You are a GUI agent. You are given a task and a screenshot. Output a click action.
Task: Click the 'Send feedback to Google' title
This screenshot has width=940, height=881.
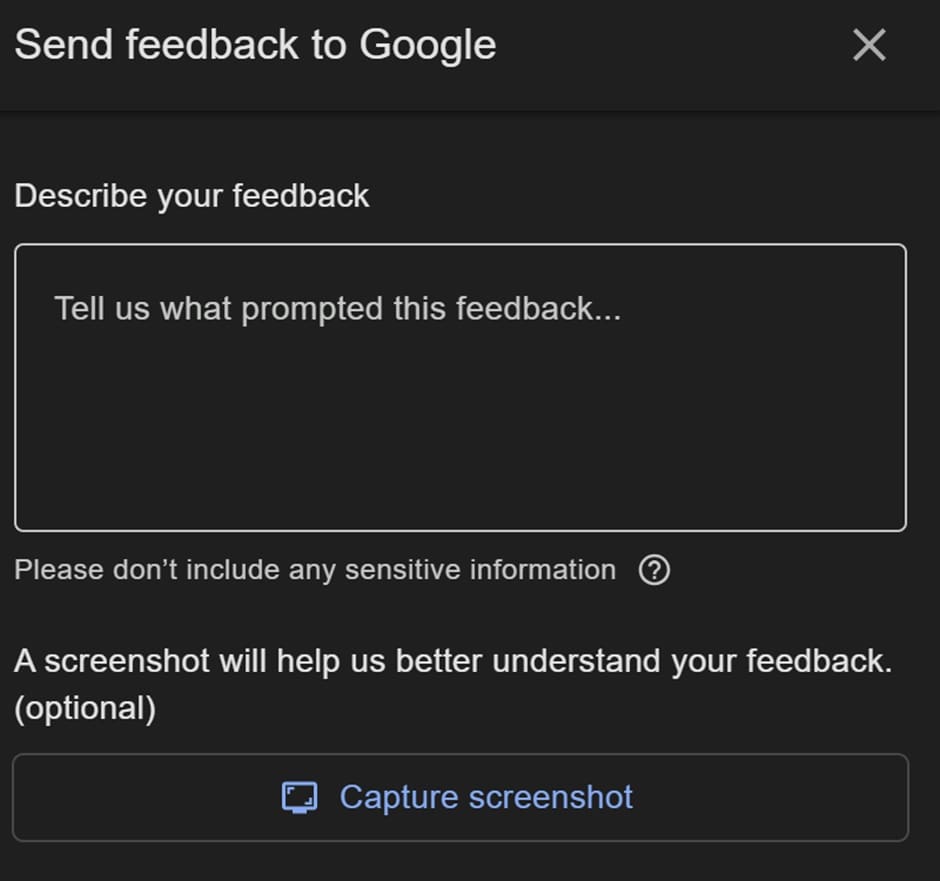tap(255, 46)
